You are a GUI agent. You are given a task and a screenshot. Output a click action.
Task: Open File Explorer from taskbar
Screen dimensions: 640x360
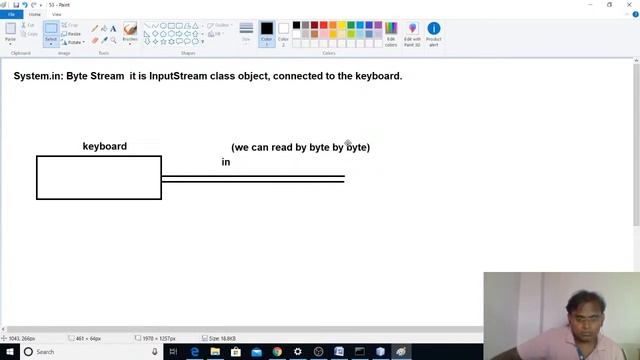pyautogui.click(x=215, y=351)
